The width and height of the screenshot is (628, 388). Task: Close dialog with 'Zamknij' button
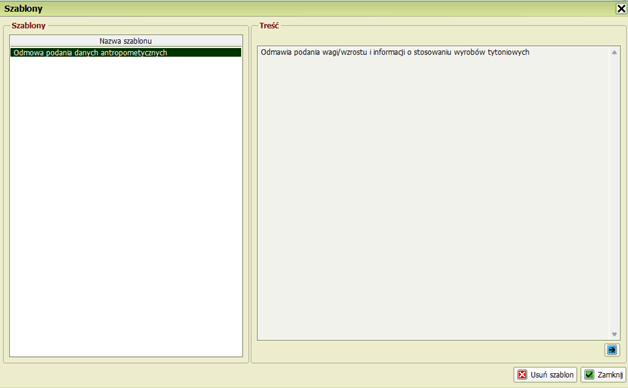pos(603,375)
